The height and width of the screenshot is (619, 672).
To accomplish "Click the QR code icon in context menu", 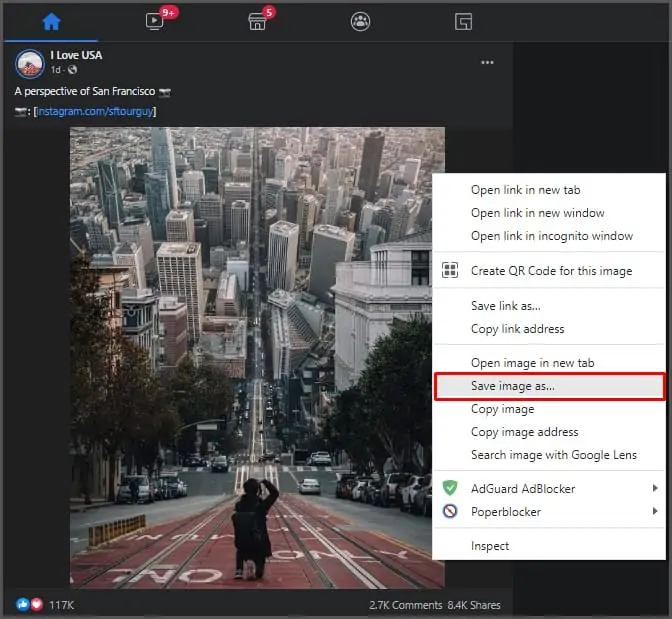I will [x=450, y=270].
